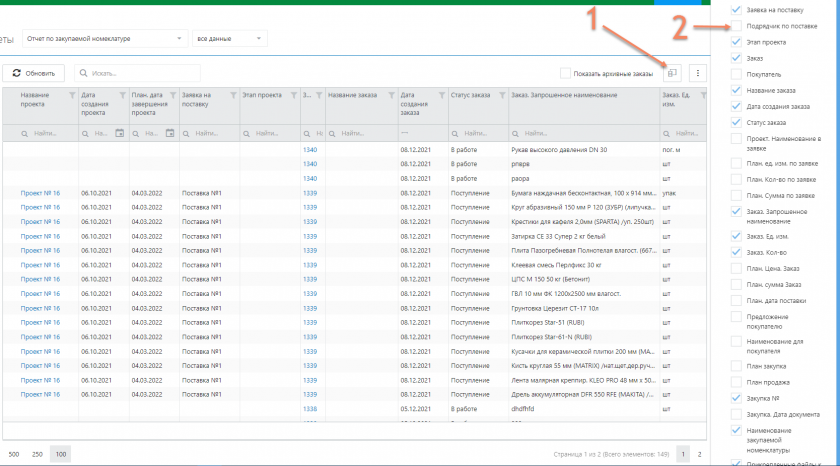
Task: Select page size 250
Action: pos(37,454)
